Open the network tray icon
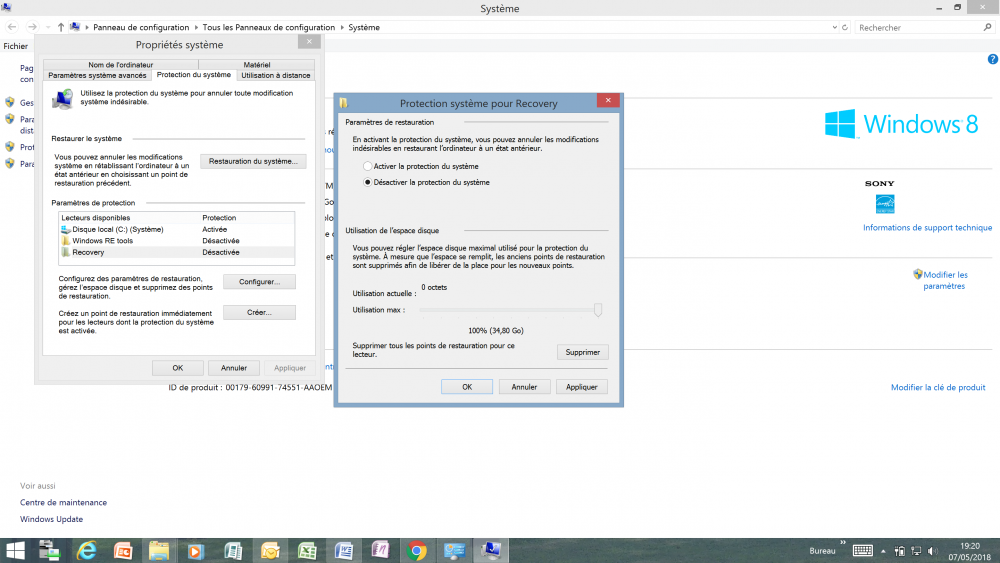The width and height of the screenshot is (1000, 563). click(x=916, y=551)
